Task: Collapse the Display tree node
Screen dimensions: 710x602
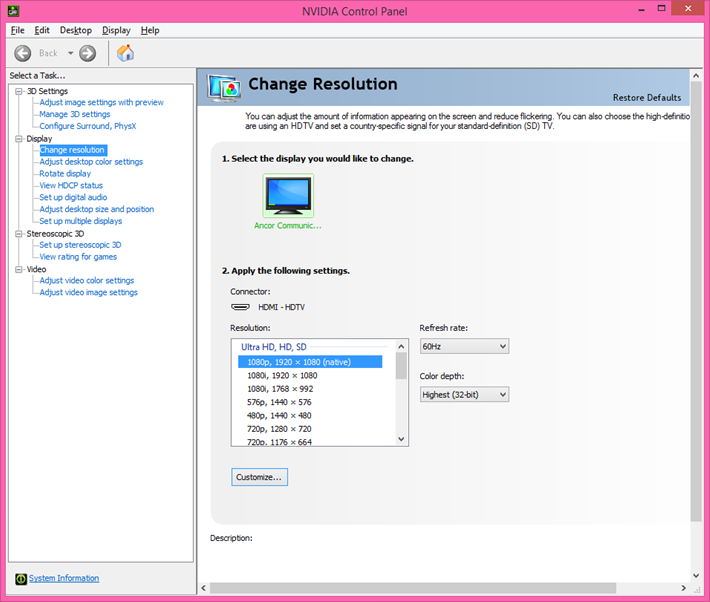Action: [19, 139]
